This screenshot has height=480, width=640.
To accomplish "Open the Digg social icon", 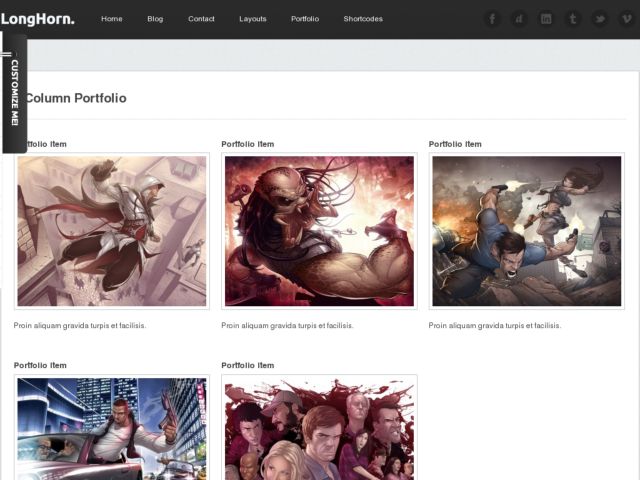I will click(x=519, y=19).
